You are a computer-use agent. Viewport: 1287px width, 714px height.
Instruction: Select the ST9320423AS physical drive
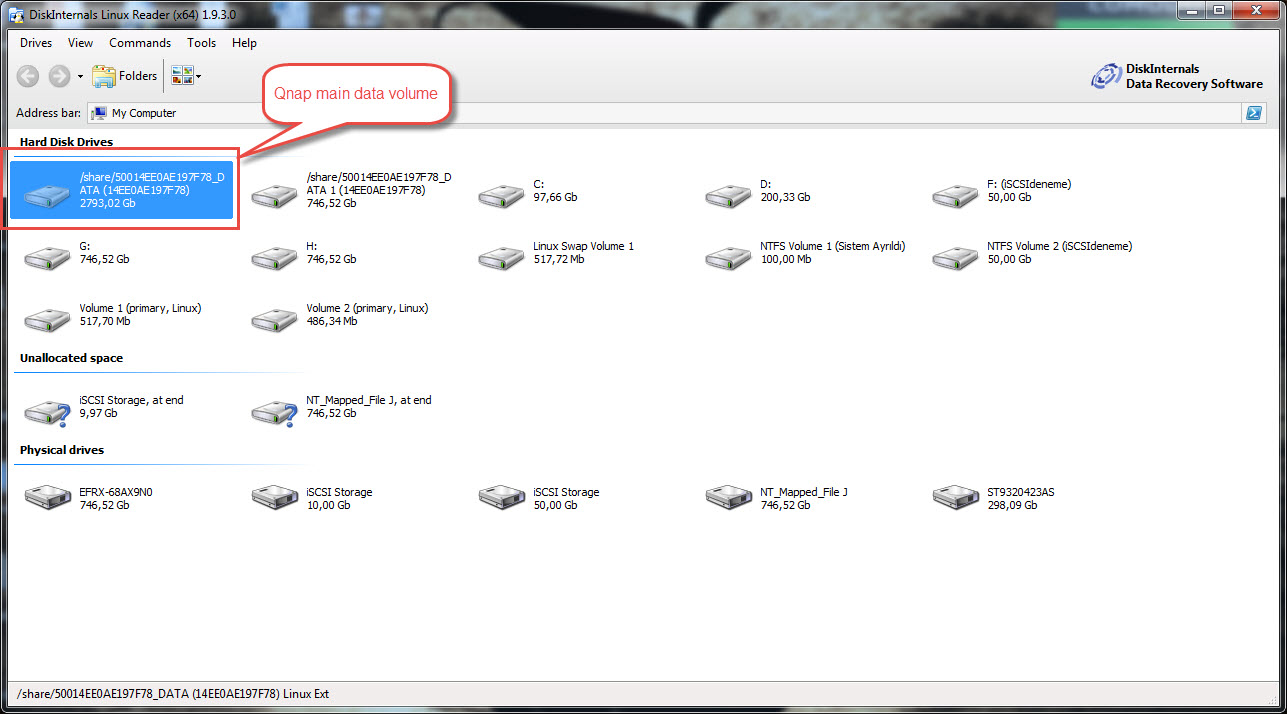click(x=993, y=499)
